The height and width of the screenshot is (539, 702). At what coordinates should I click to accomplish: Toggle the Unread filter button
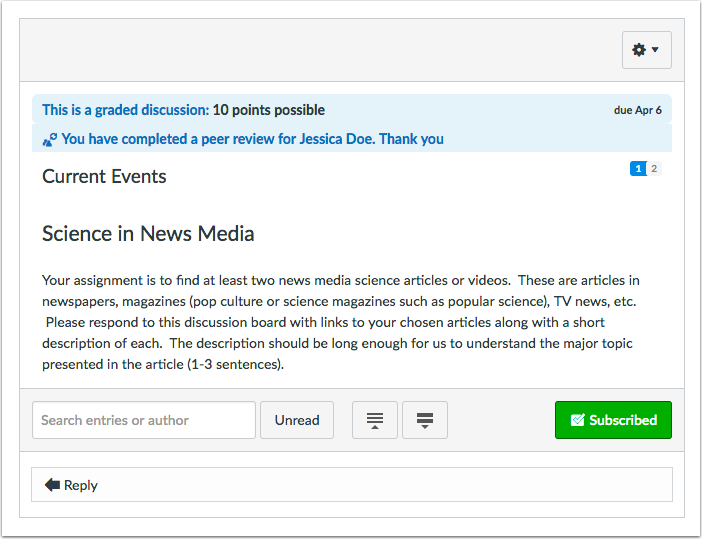click(x=297, y=420)
